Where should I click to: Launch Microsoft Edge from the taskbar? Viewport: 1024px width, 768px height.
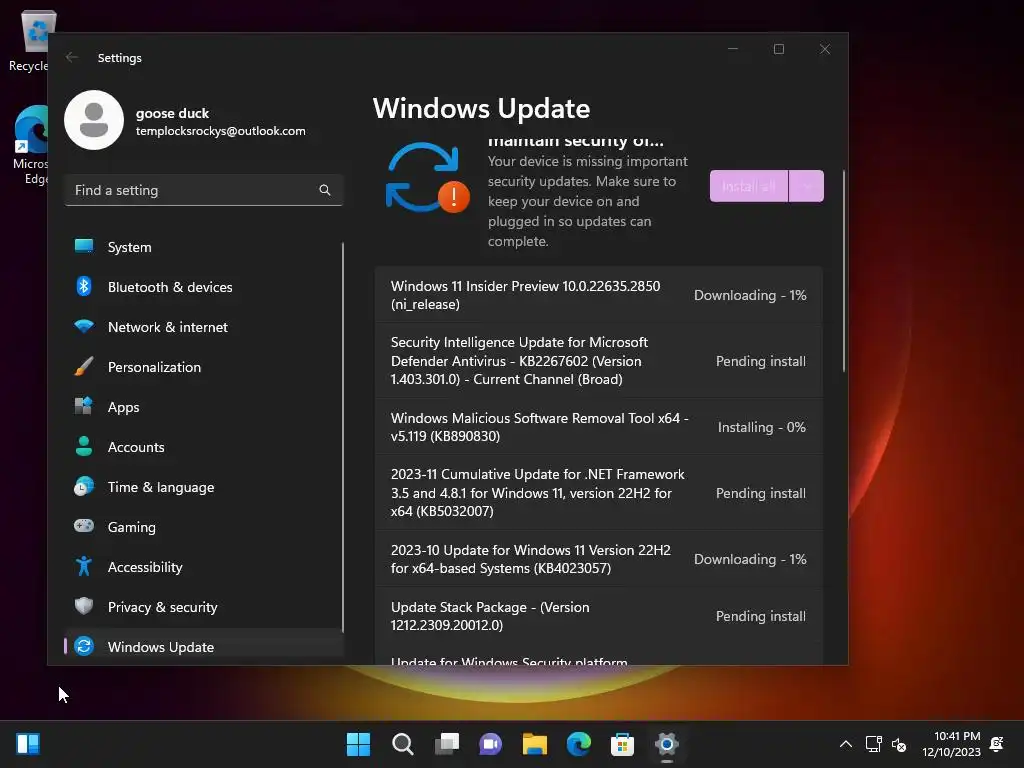click(x=579, y=744)
